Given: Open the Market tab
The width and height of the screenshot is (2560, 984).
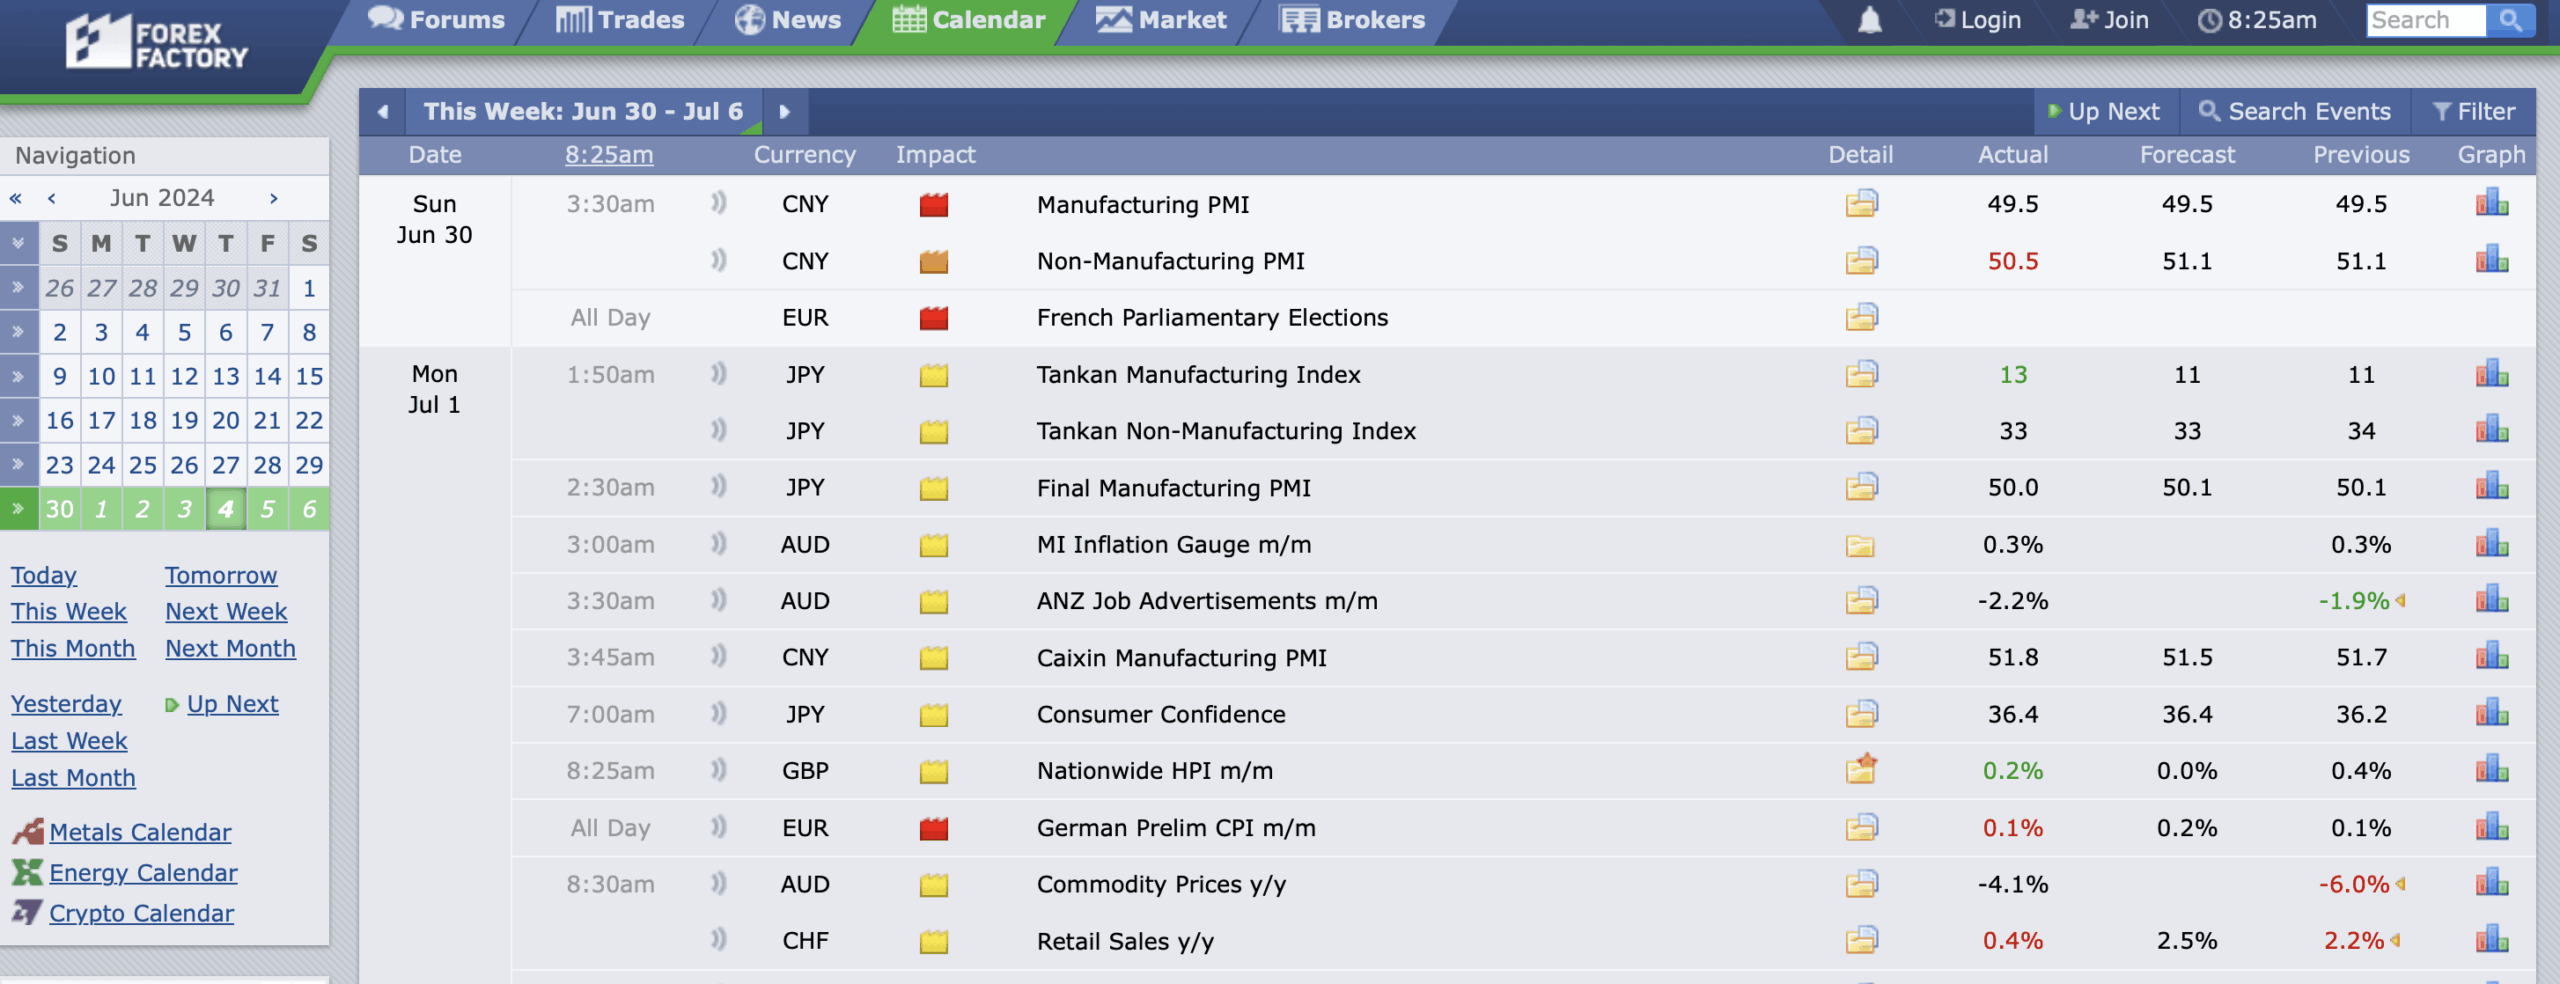Looking at the screenshot, I should click(x=1160, y=20).
